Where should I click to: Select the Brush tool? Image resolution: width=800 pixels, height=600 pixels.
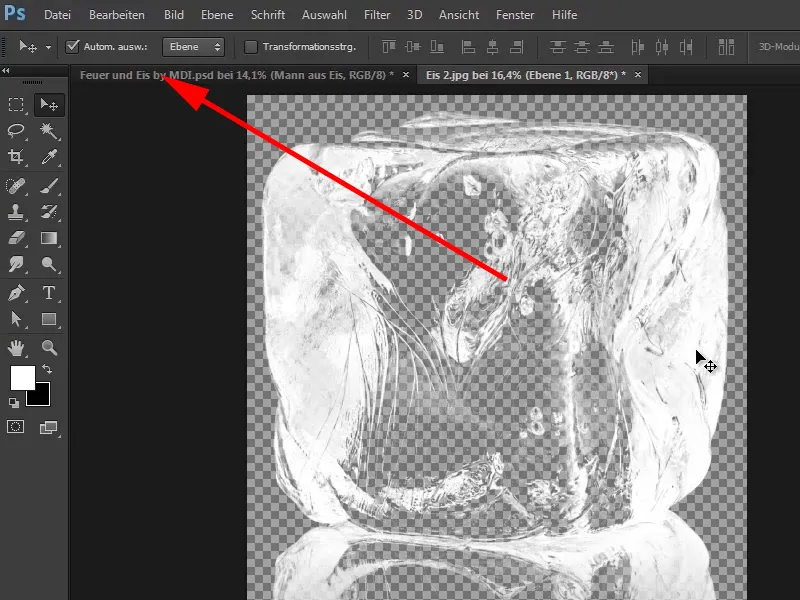(49, 186)
